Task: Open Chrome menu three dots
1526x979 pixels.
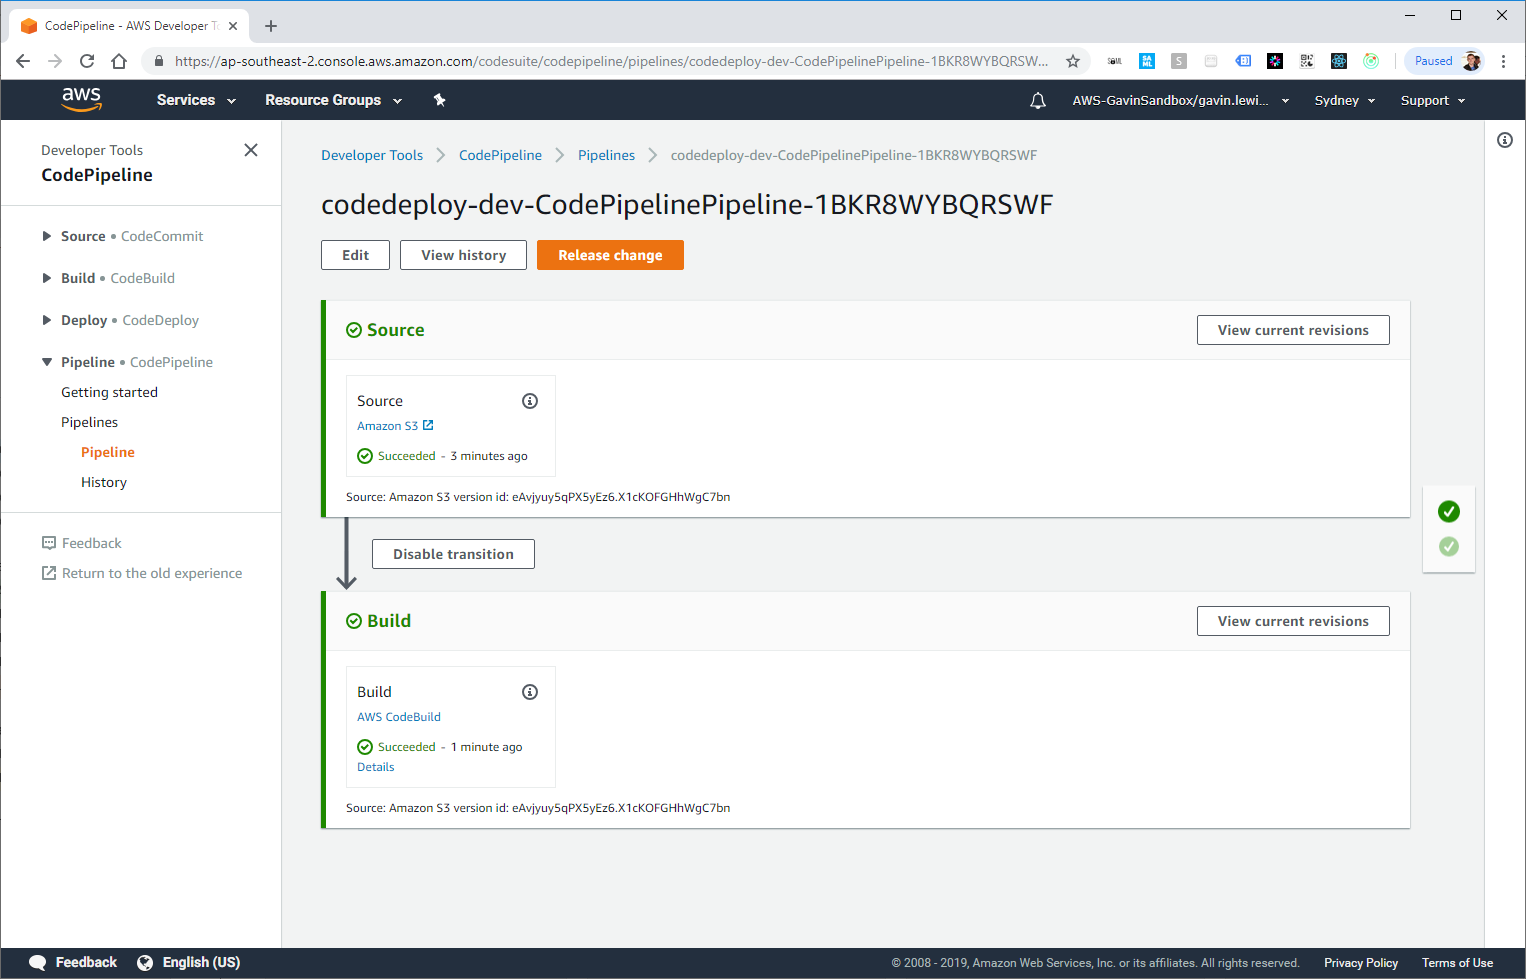Action: [x=1503, y=61]
